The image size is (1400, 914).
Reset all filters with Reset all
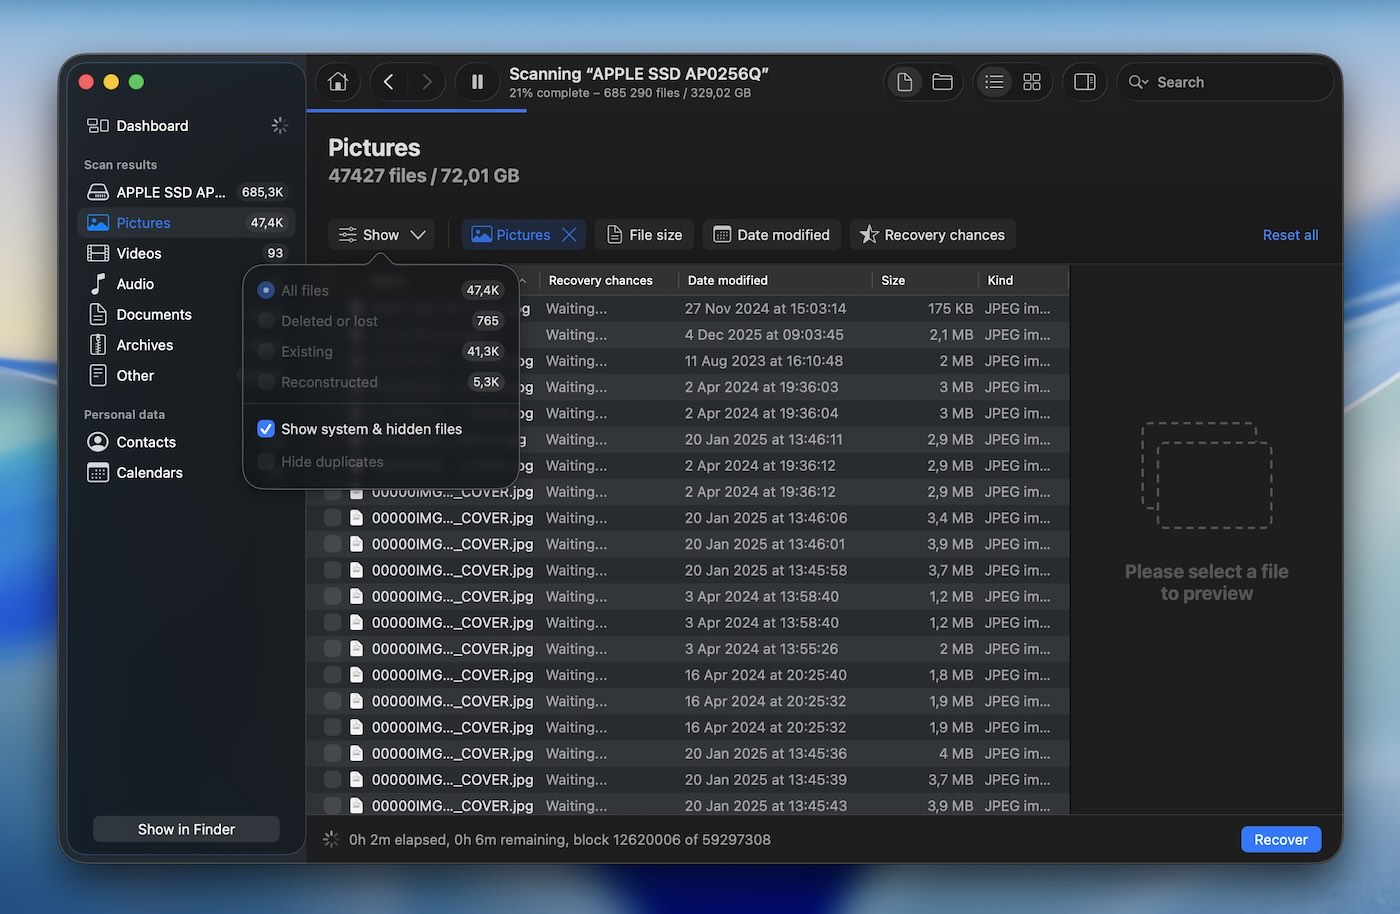pyautogui.click(x=1290, y=234)
